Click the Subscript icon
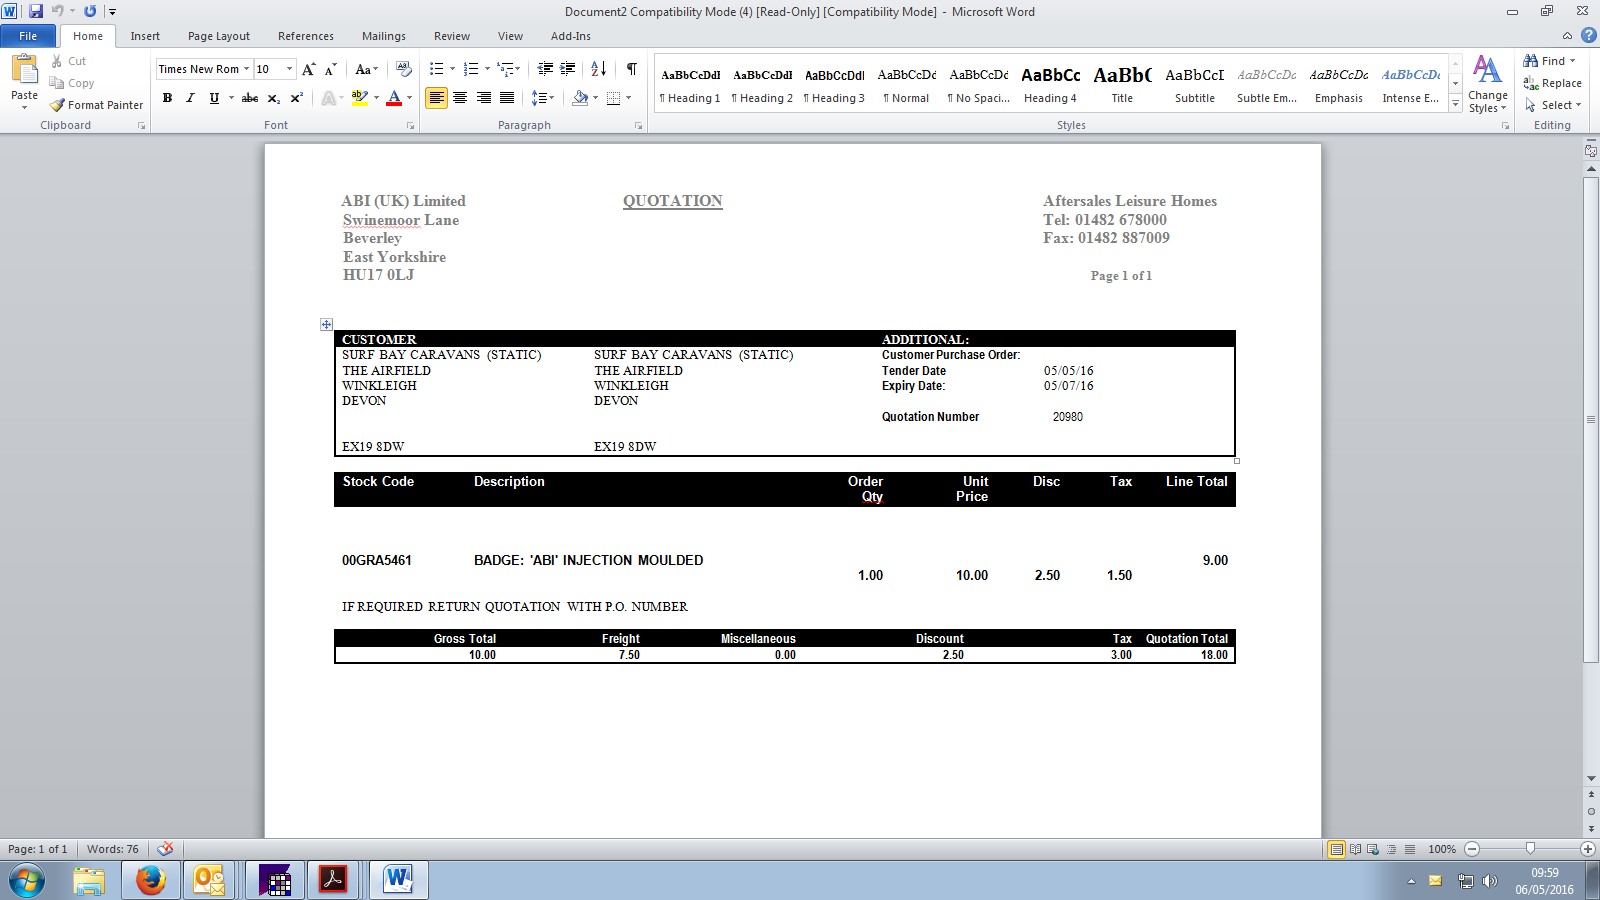Screen dimensions: 1600x900 [x=274, y=98]
